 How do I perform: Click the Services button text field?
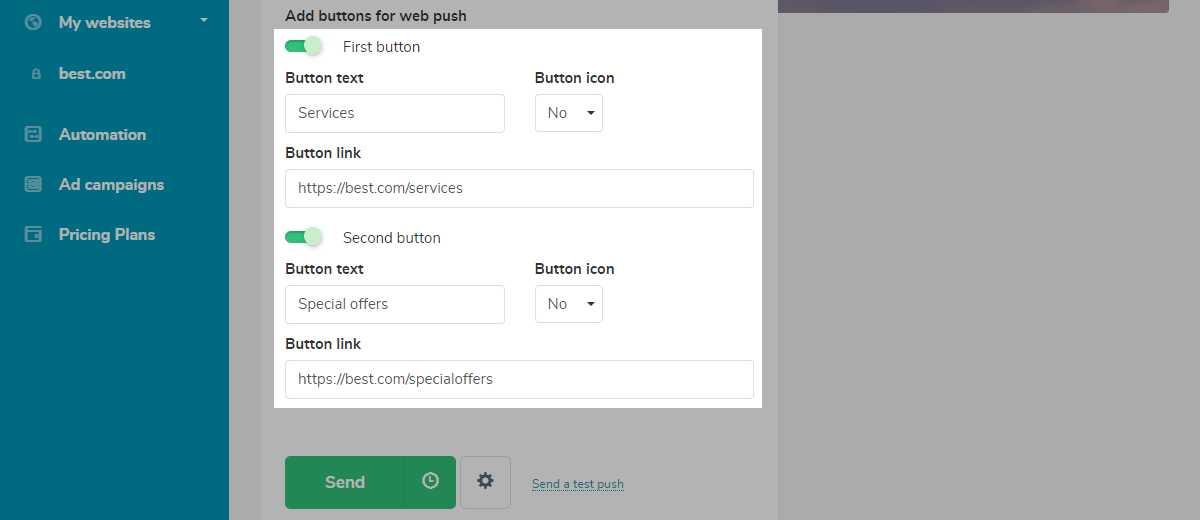(x=394, y=113)
